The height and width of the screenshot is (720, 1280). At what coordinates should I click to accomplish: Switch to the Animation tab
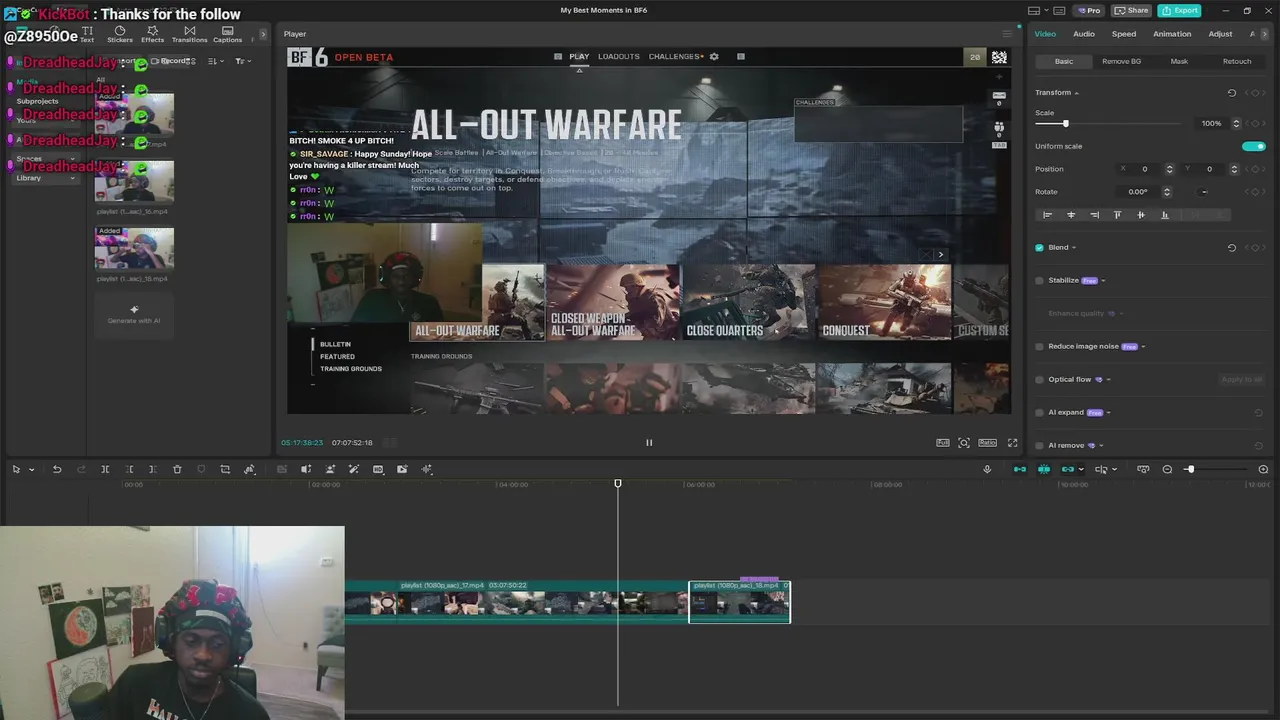[1172, 34]
